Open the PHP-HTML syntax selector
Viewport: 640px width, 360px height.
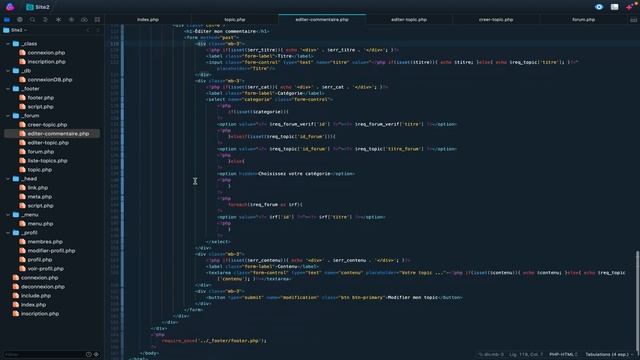click(563, 354)
